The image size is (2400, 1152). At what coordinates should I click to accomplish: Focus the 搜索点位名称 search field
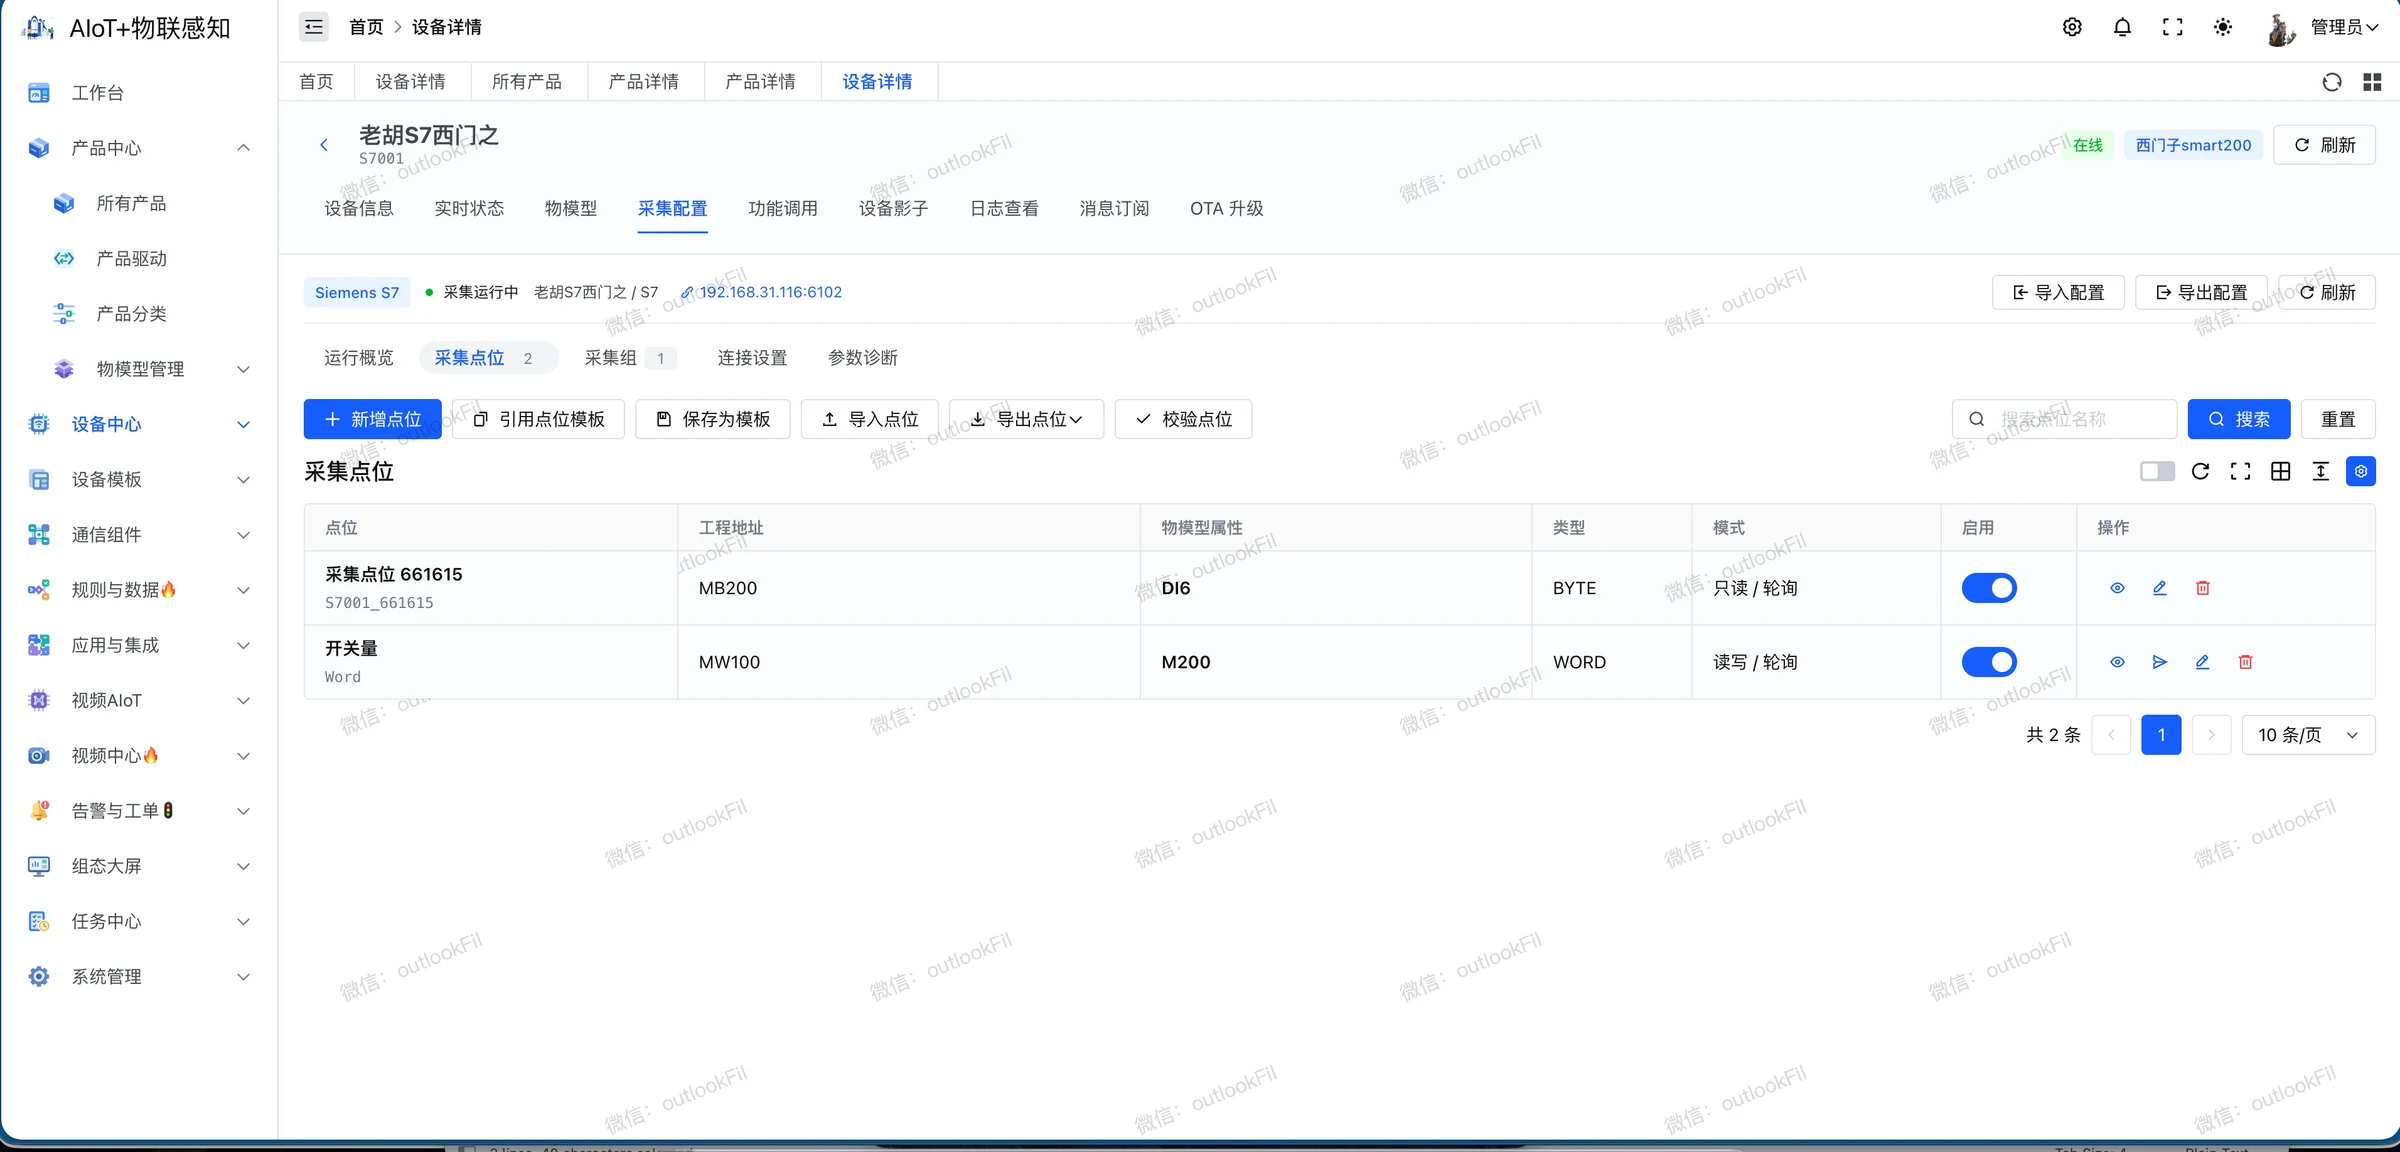tap(2064, 419)
